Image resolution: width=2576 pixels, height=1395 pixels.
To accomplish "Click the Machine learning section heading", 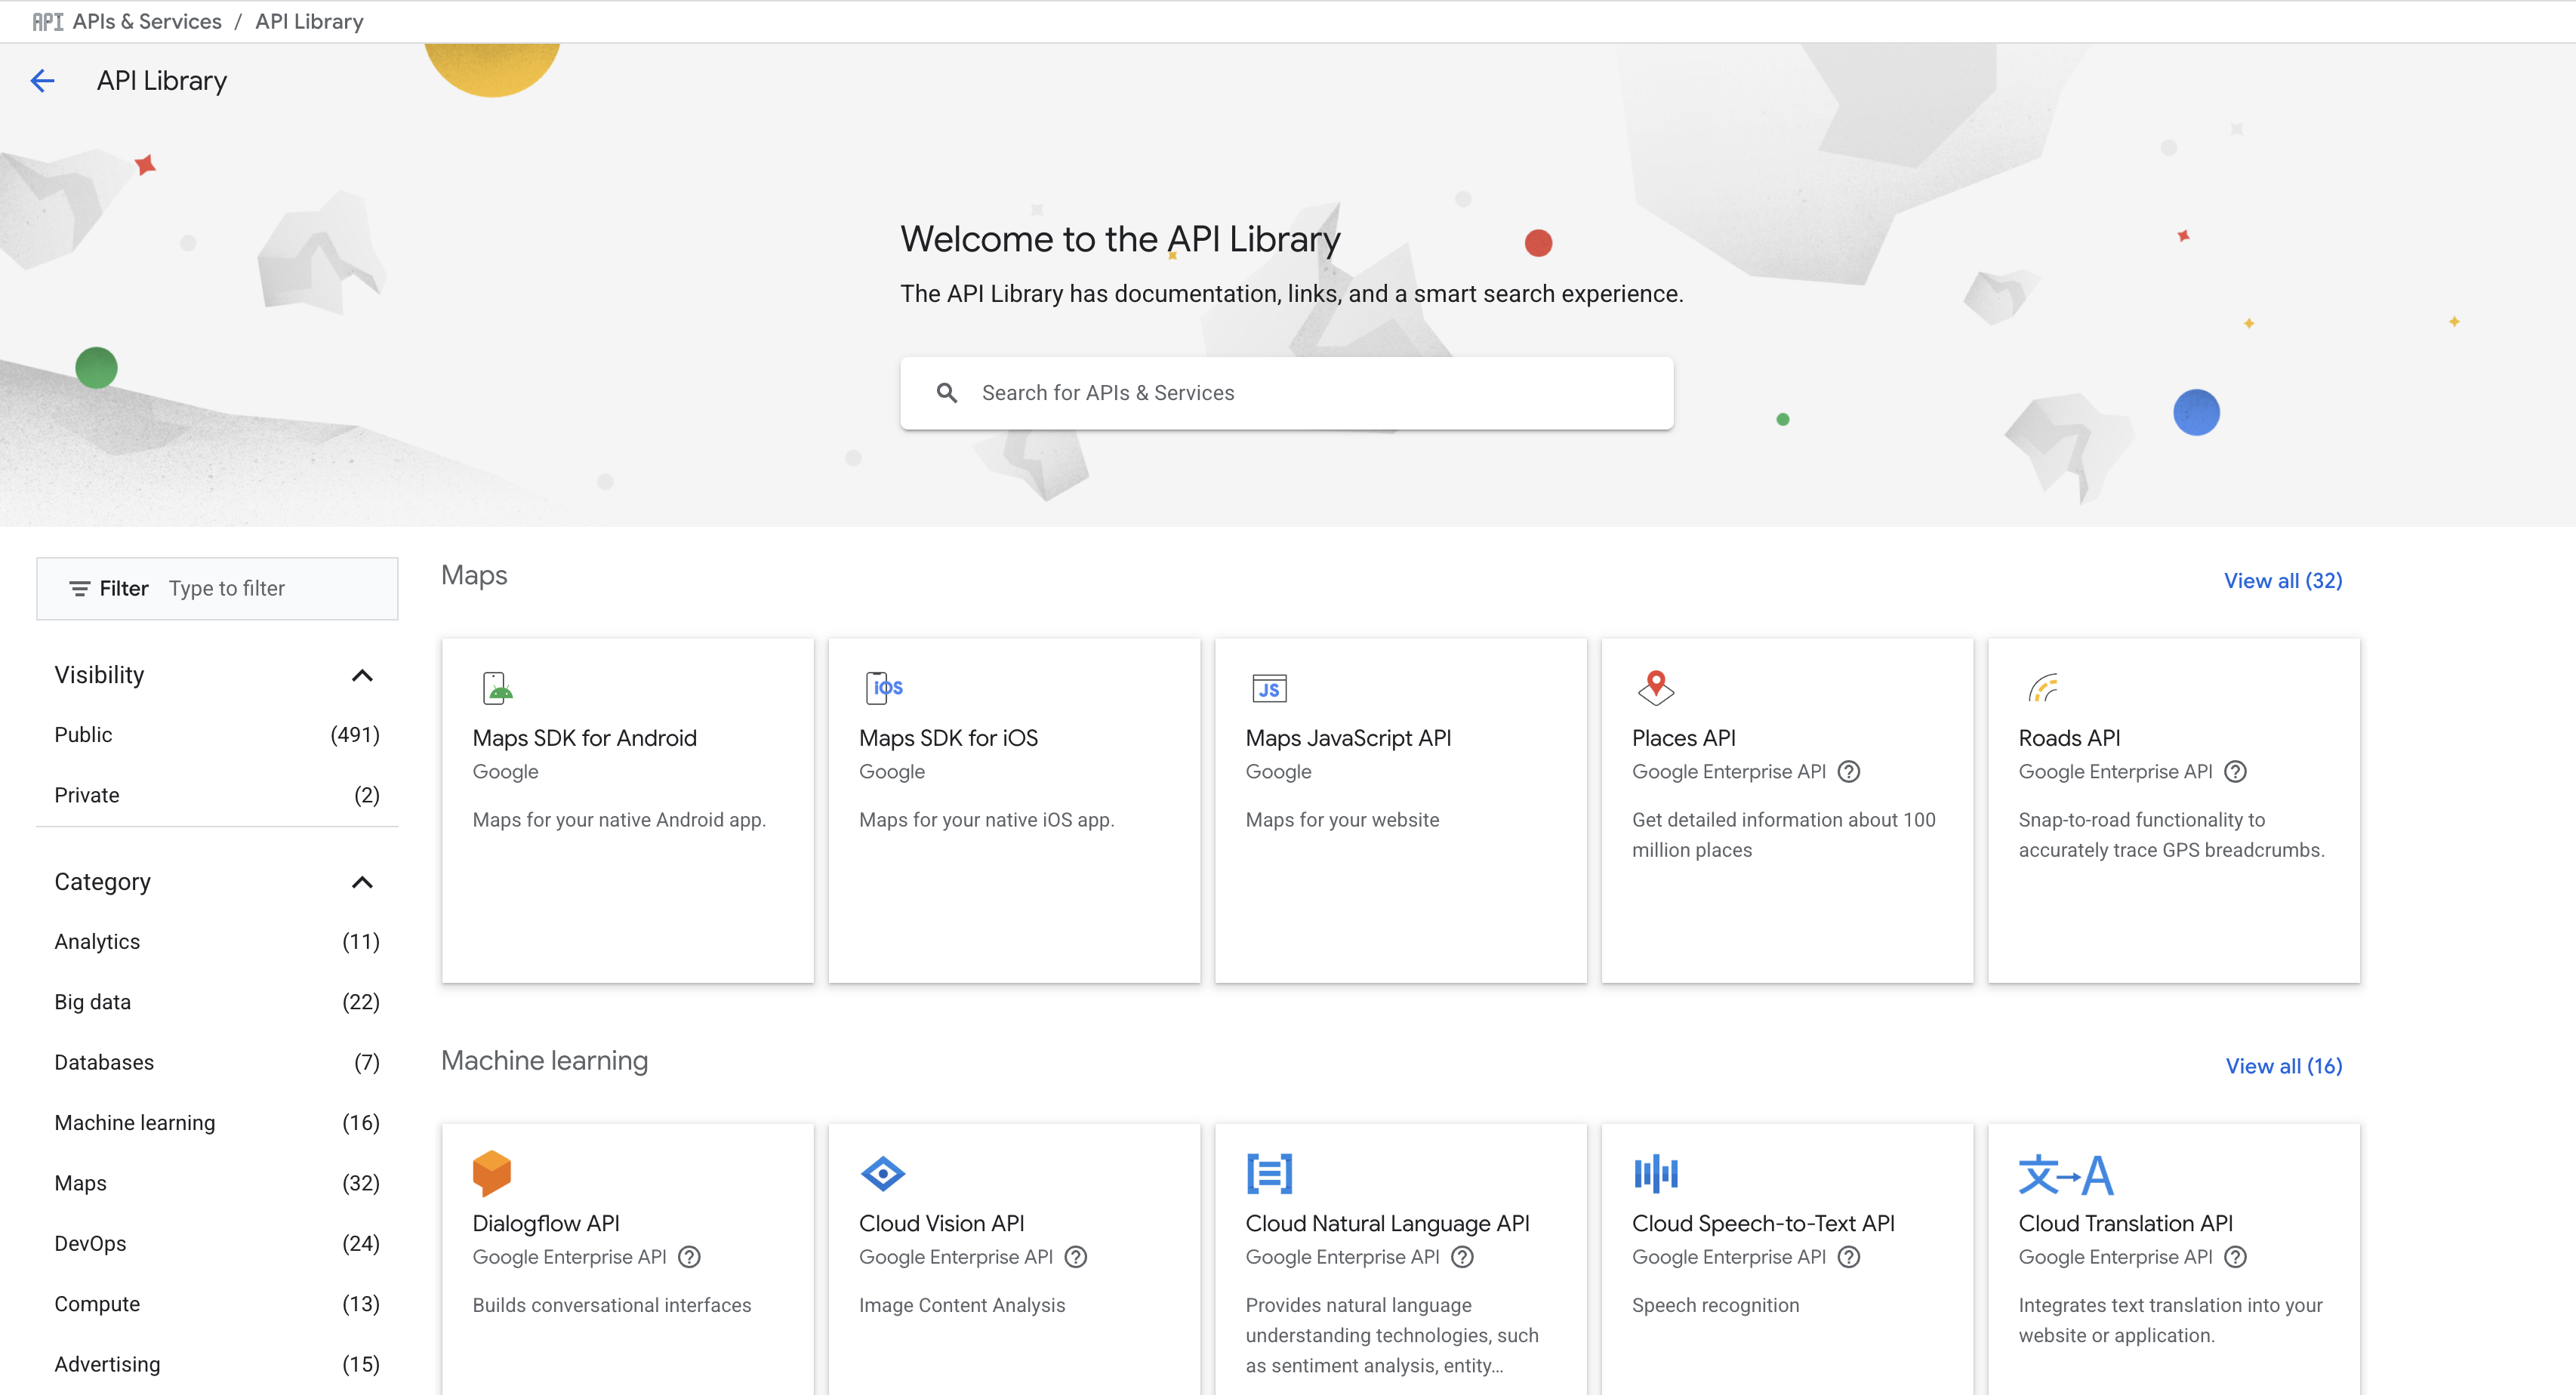I will (544, 1060).
